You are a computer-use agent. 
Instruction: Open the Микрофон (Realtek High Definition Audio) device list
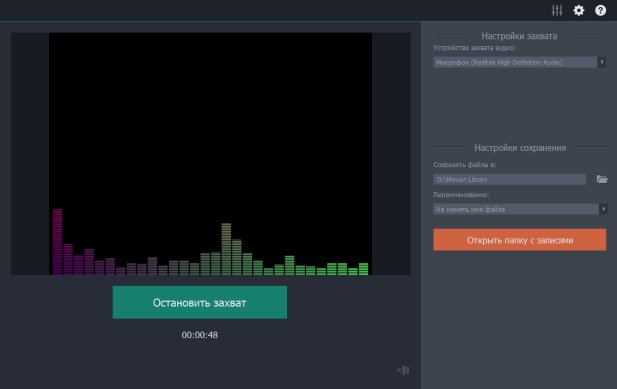pyautogui.click(x=515, y=62)
